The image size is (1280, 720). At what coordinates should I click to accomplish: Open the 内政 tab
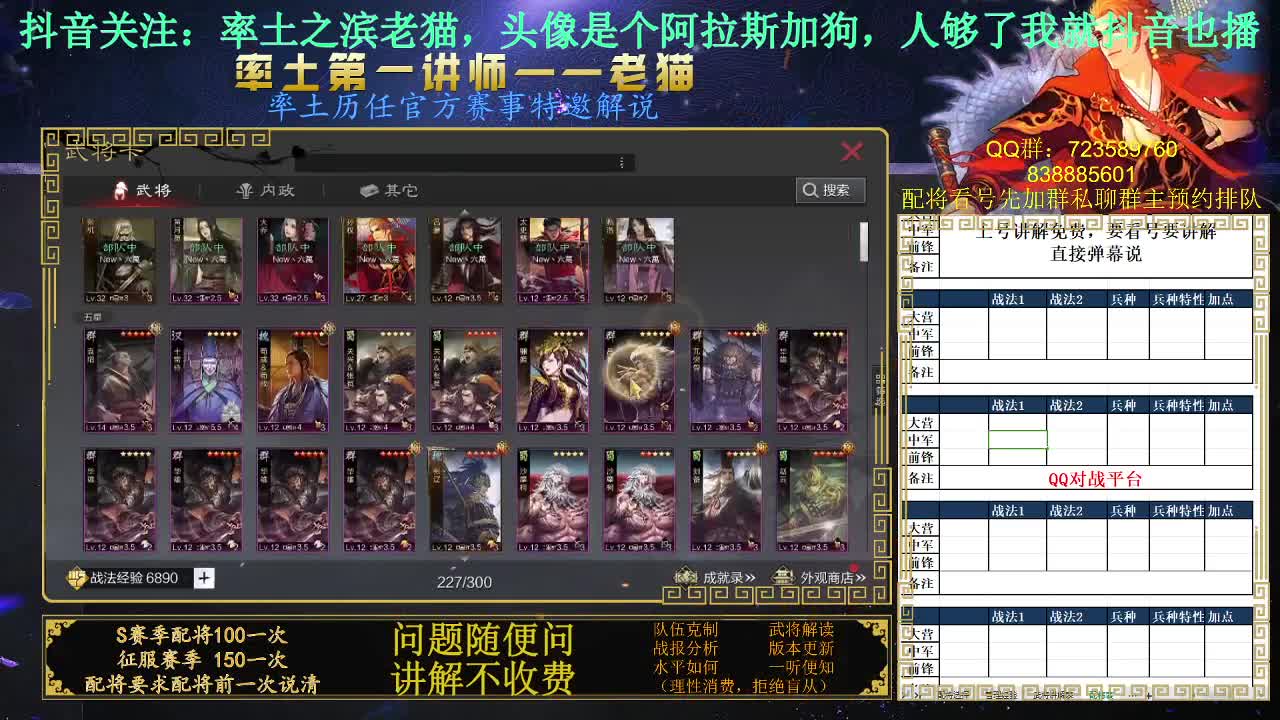pos(265,190)
